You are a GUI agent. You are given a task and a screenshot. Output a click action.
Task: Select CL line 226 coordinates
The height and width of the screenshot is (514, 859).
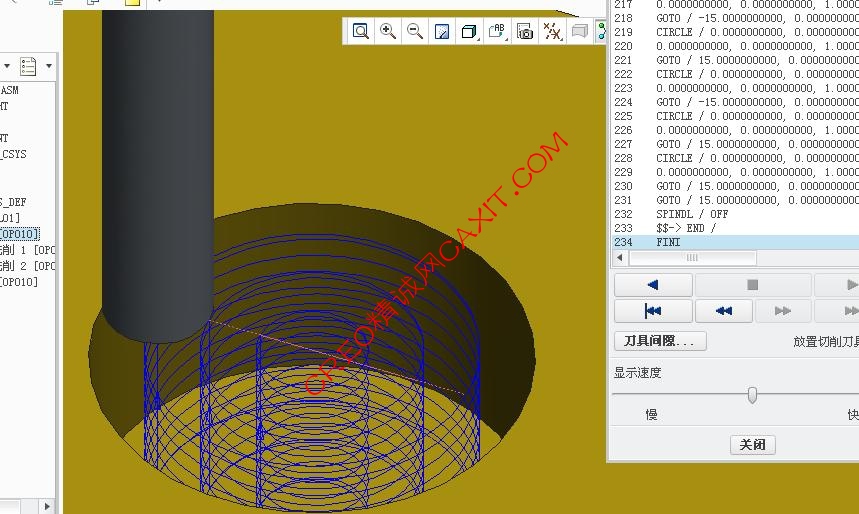735,130
